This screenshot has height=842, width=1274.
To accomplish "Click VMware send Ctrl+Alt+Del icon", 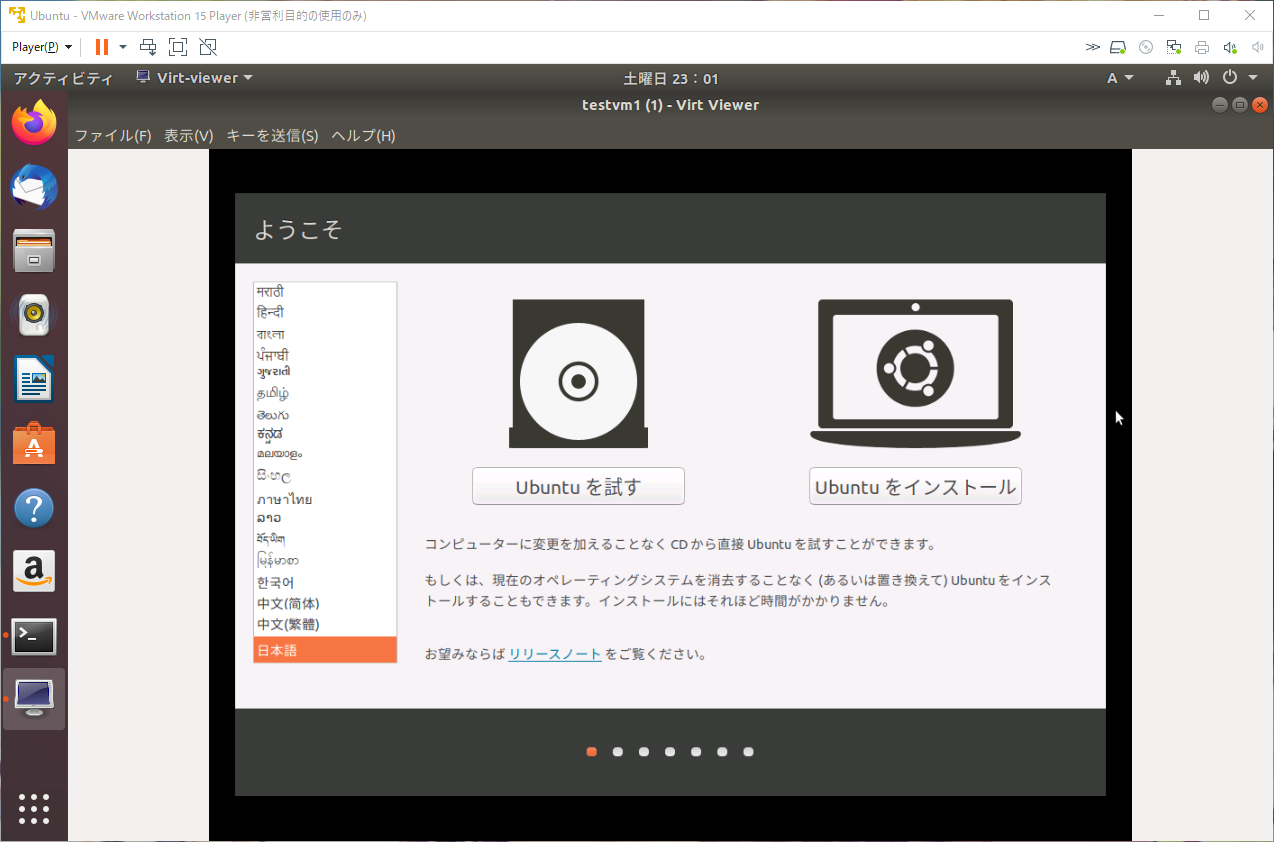I will (x=148, y=47).
